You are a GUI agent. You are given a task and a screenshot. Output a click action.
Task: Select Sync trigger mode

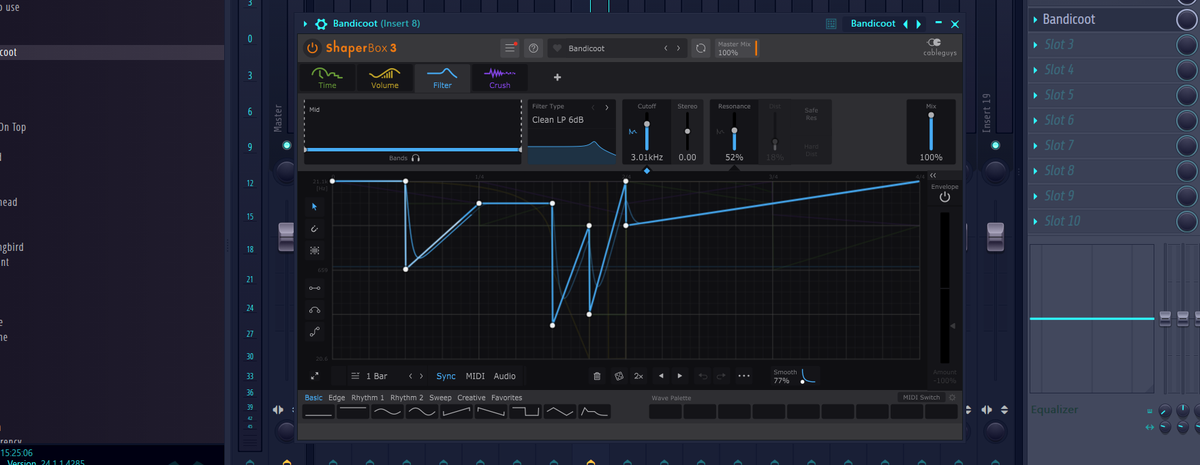coord(446,376)
